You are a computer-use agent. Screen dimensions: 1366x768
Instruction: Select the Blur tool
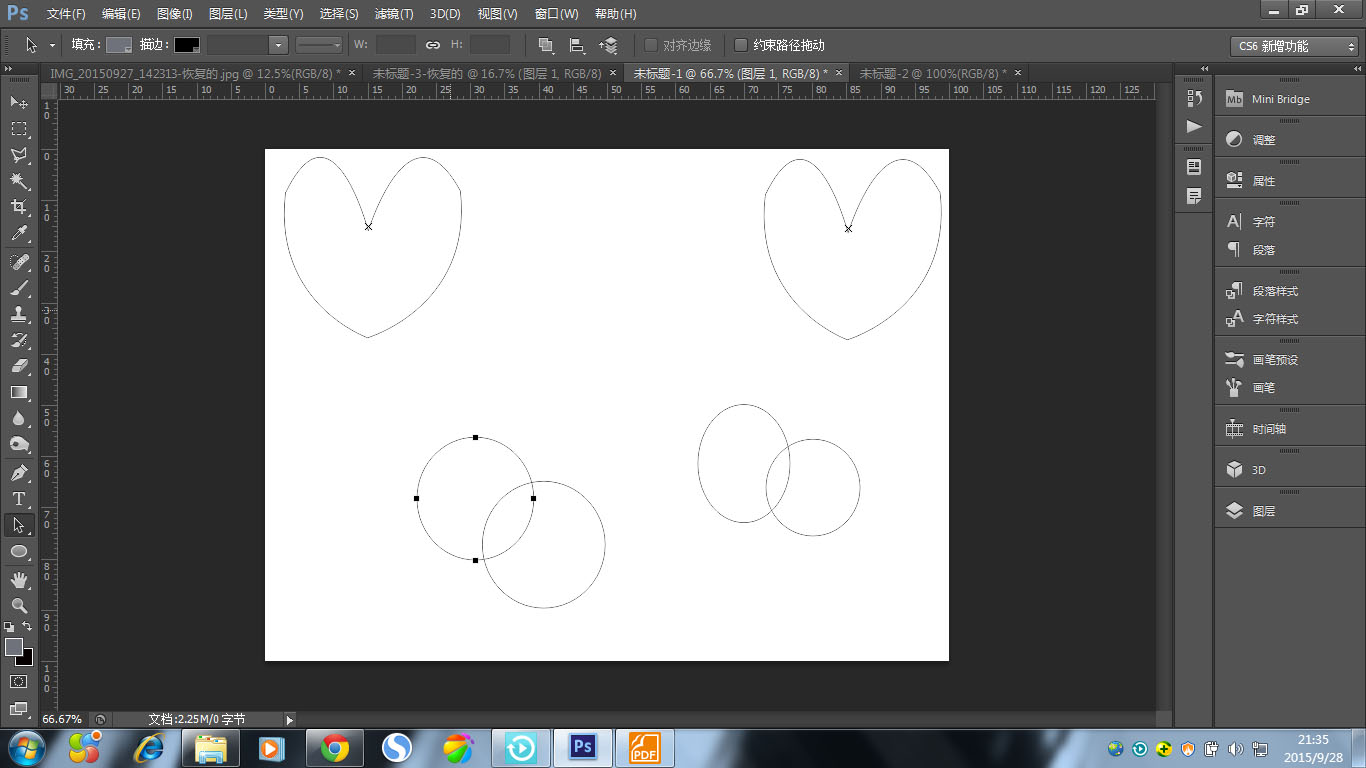click(19, 418)
